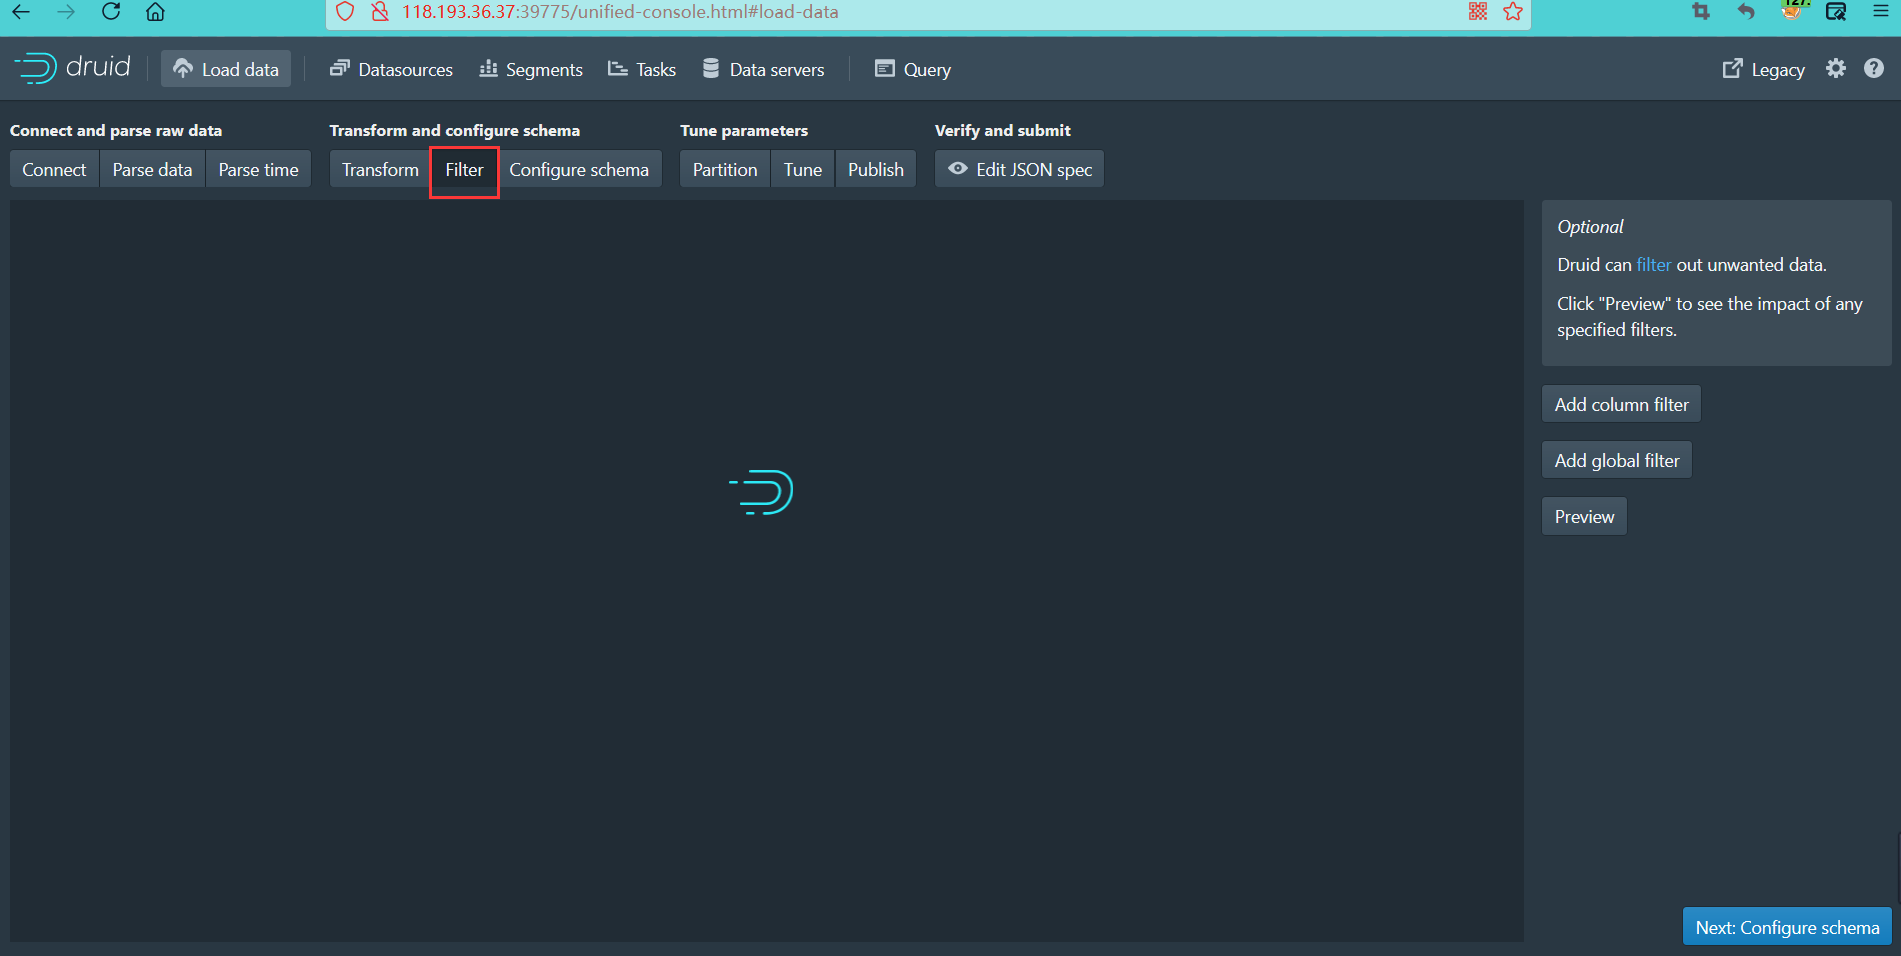Click the browser undo arrow icon

[1746, 12]
